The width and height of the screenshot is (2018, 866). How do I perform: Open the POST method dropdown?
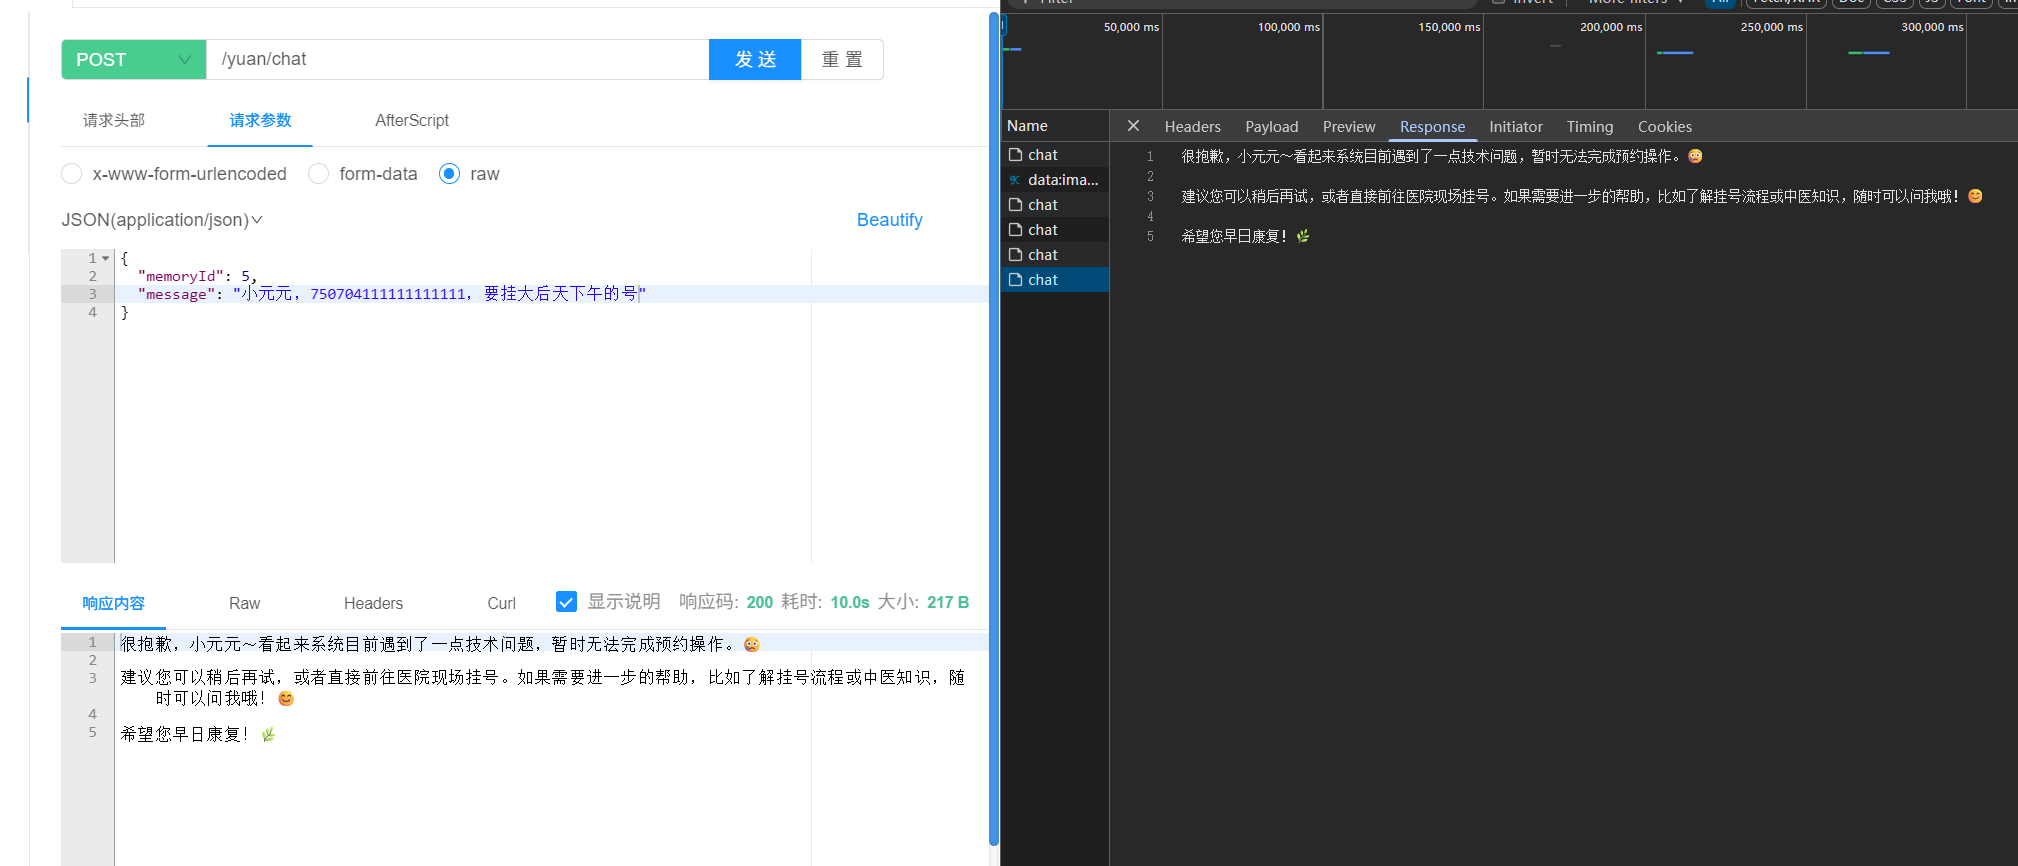point(134,60)
